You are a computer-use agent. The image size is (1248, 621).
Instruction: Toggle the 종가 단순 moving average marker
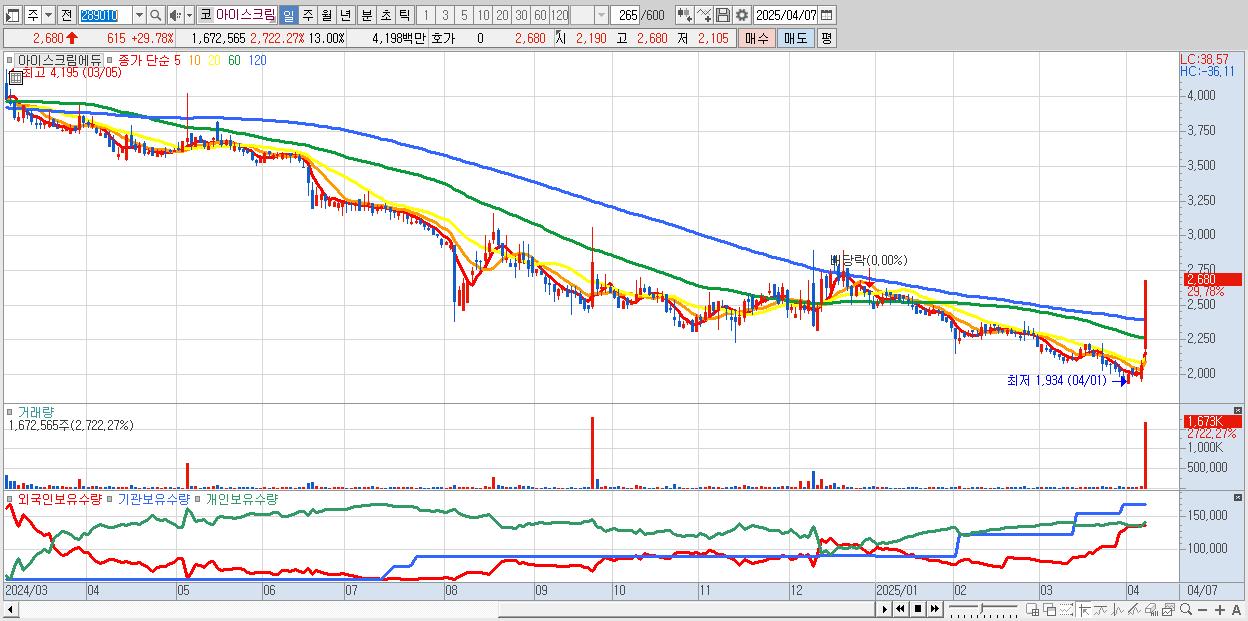point(111,60)
